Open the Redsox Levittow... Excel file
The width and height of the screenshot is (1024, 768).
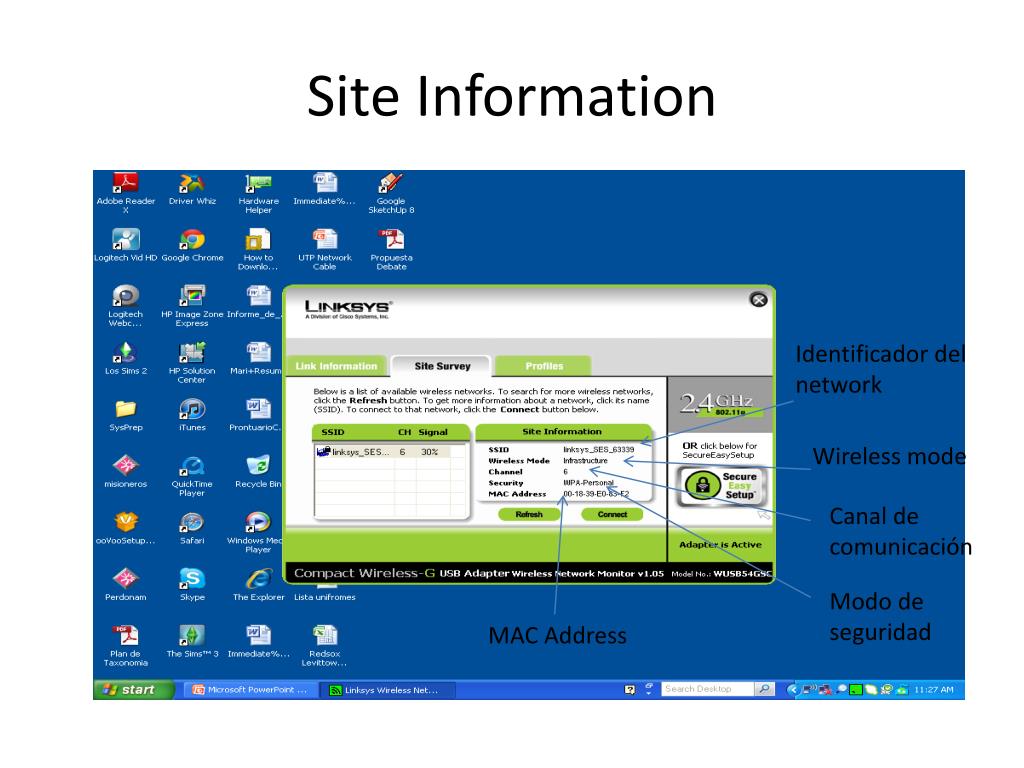click(325, 645)
